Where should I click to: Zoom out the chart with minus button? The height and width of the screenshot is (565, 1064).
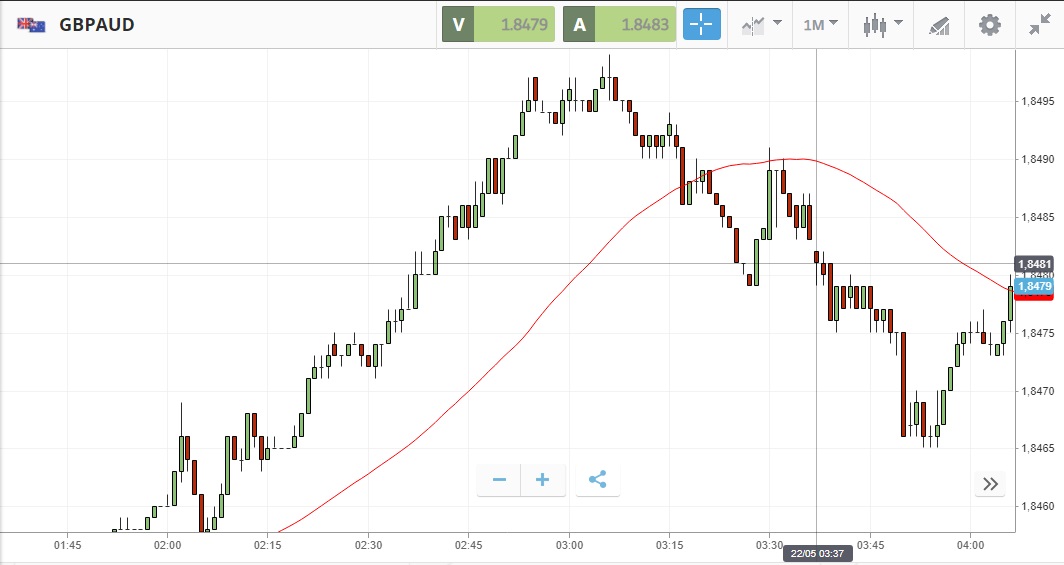click(x=499, y=480)
